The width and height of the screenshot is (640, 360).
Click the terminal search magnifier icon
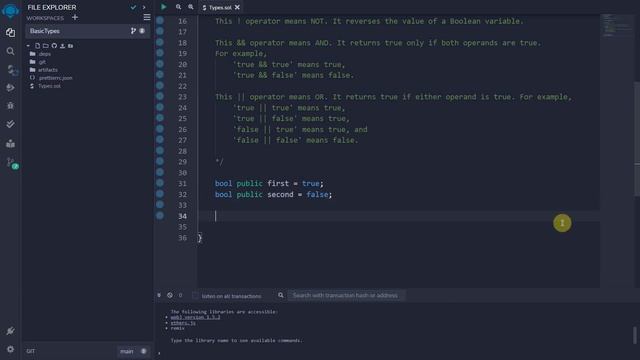click(x=281, y=295)
